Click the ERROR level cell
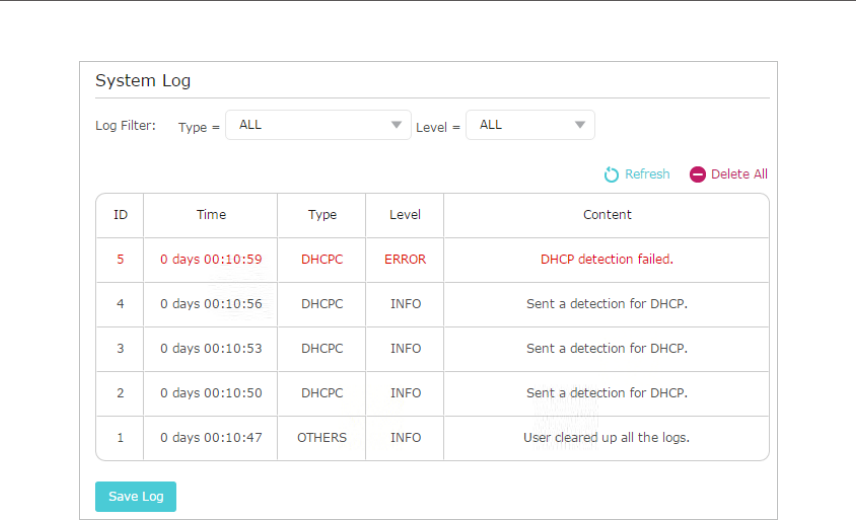856x520 pixels. 405,260
